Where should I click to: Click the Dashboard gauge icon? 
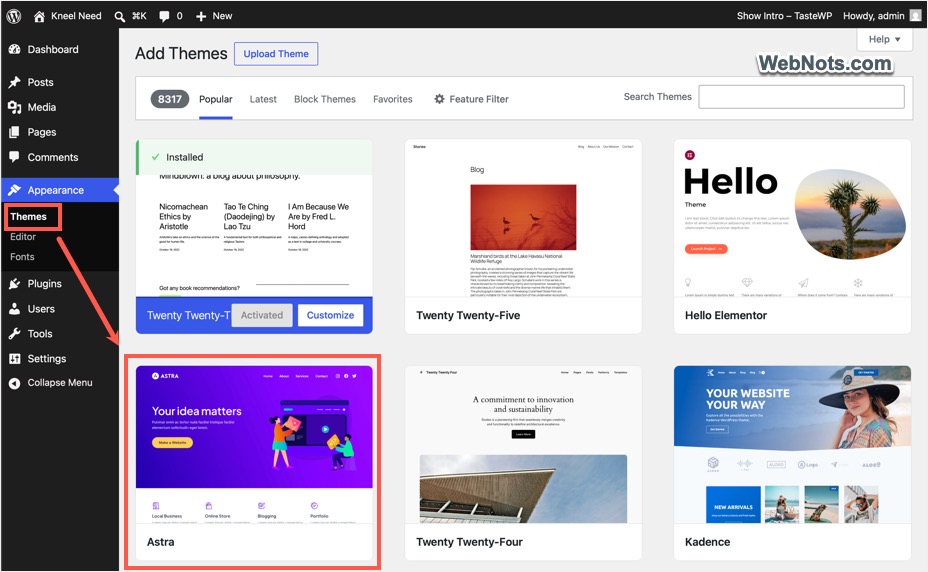click(x=15, y=50)
